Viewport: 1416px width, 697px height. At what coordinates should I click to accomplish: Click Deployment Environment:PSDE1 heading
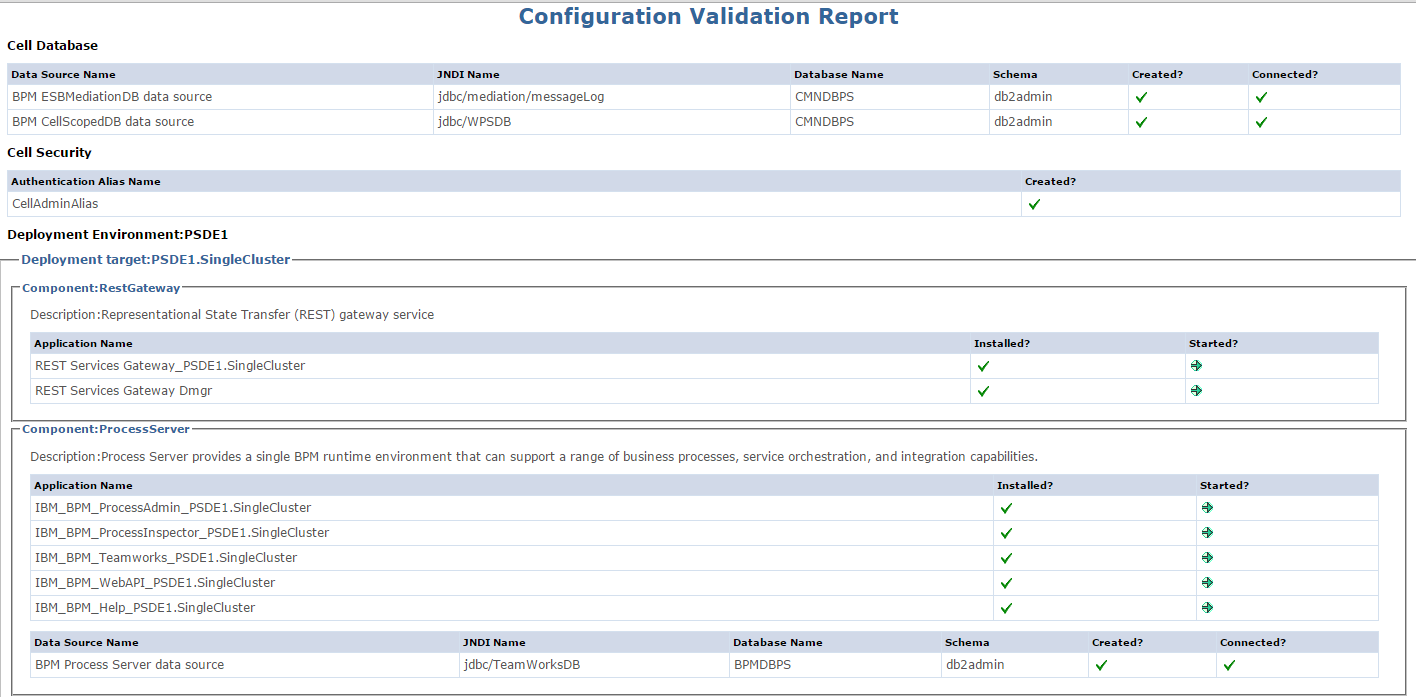pos(118,235)
